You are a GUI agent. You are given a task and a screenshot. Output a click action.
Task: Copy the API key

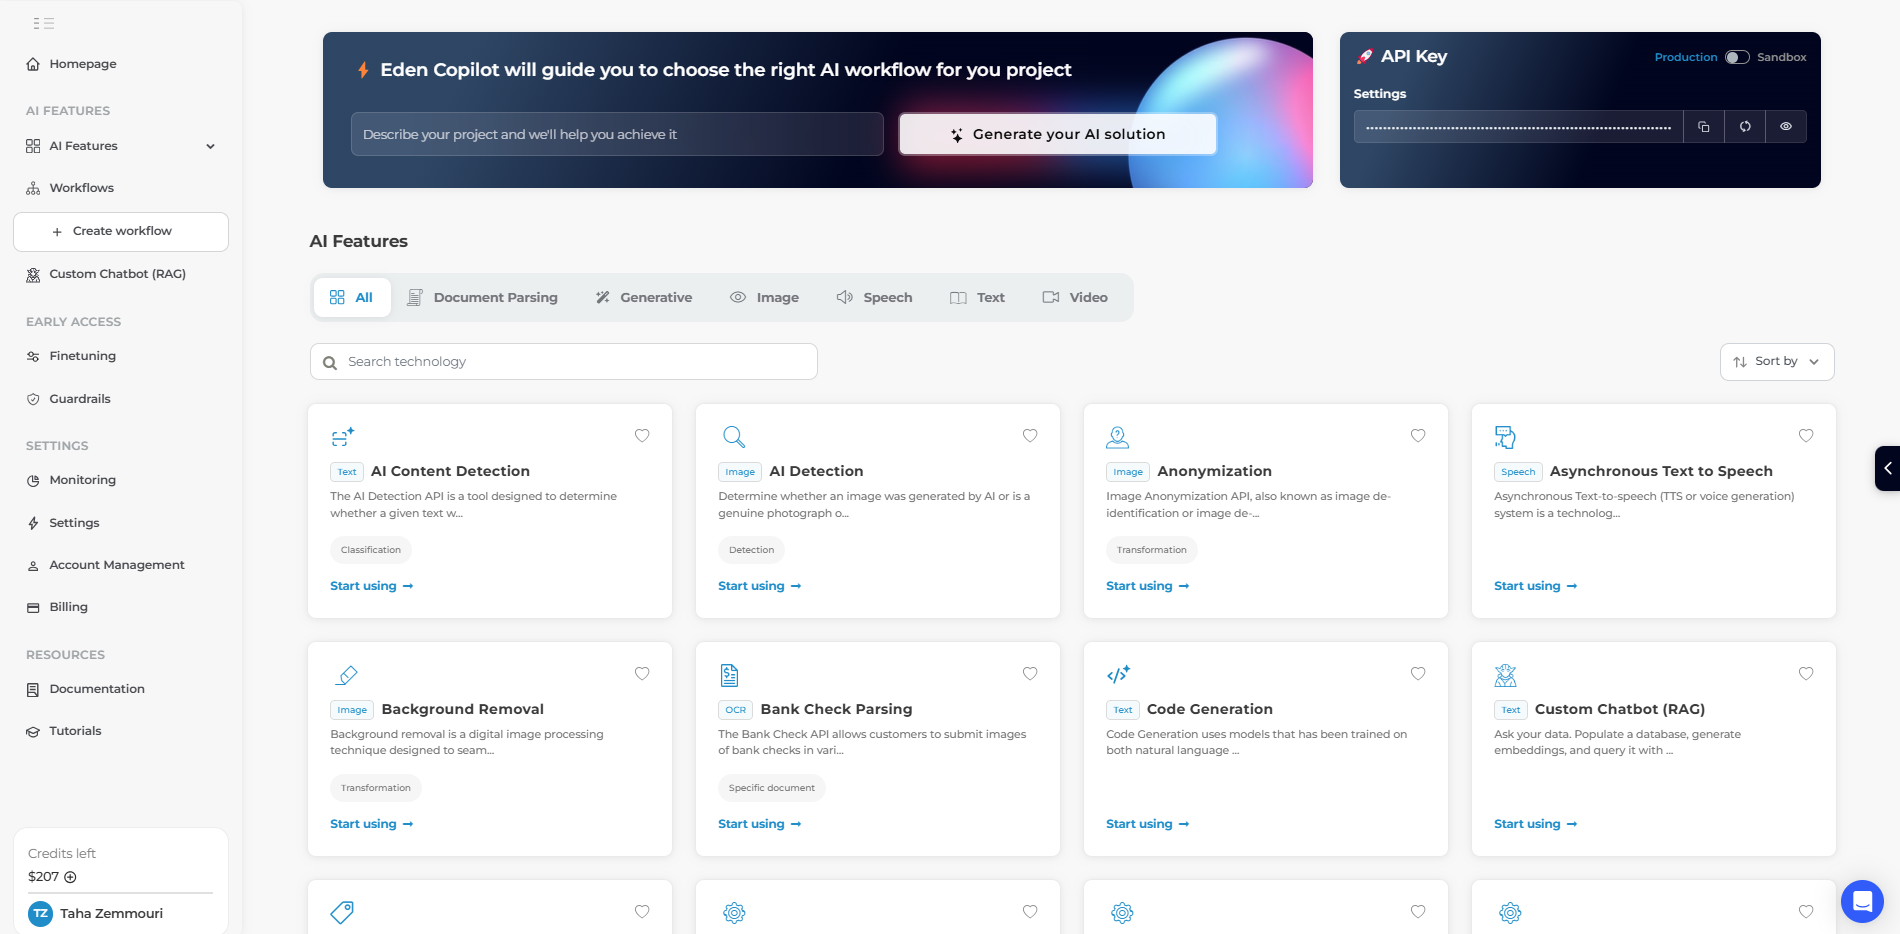[1704, 127]
